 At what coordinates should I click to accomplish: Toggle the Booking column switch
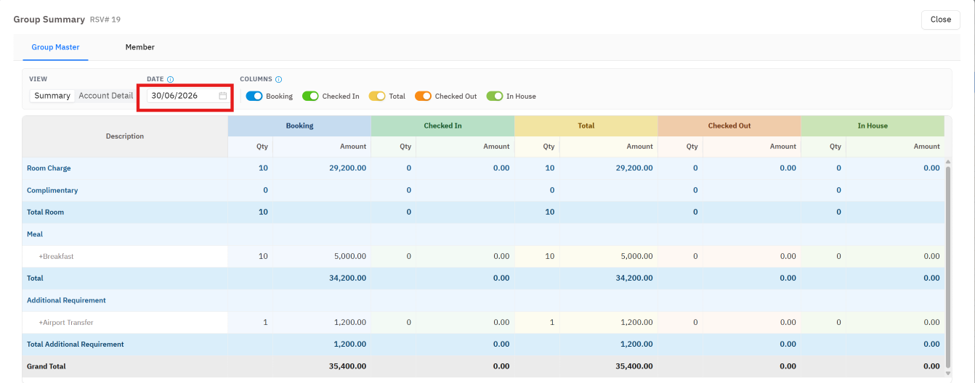click(x=254, y=96)
